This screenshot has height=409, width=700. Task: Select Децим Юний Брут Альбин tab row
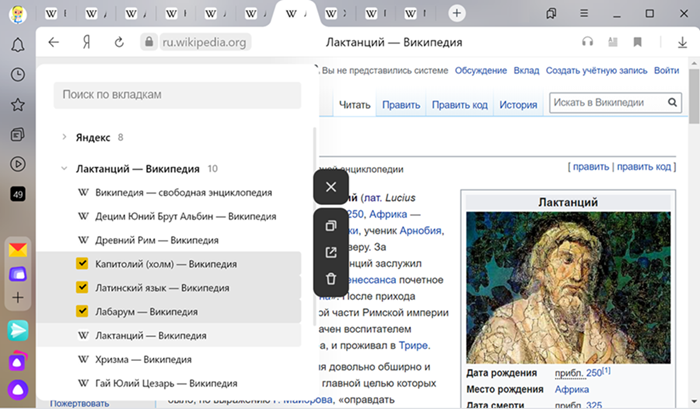pyautogui.click(x=169, y=216)
